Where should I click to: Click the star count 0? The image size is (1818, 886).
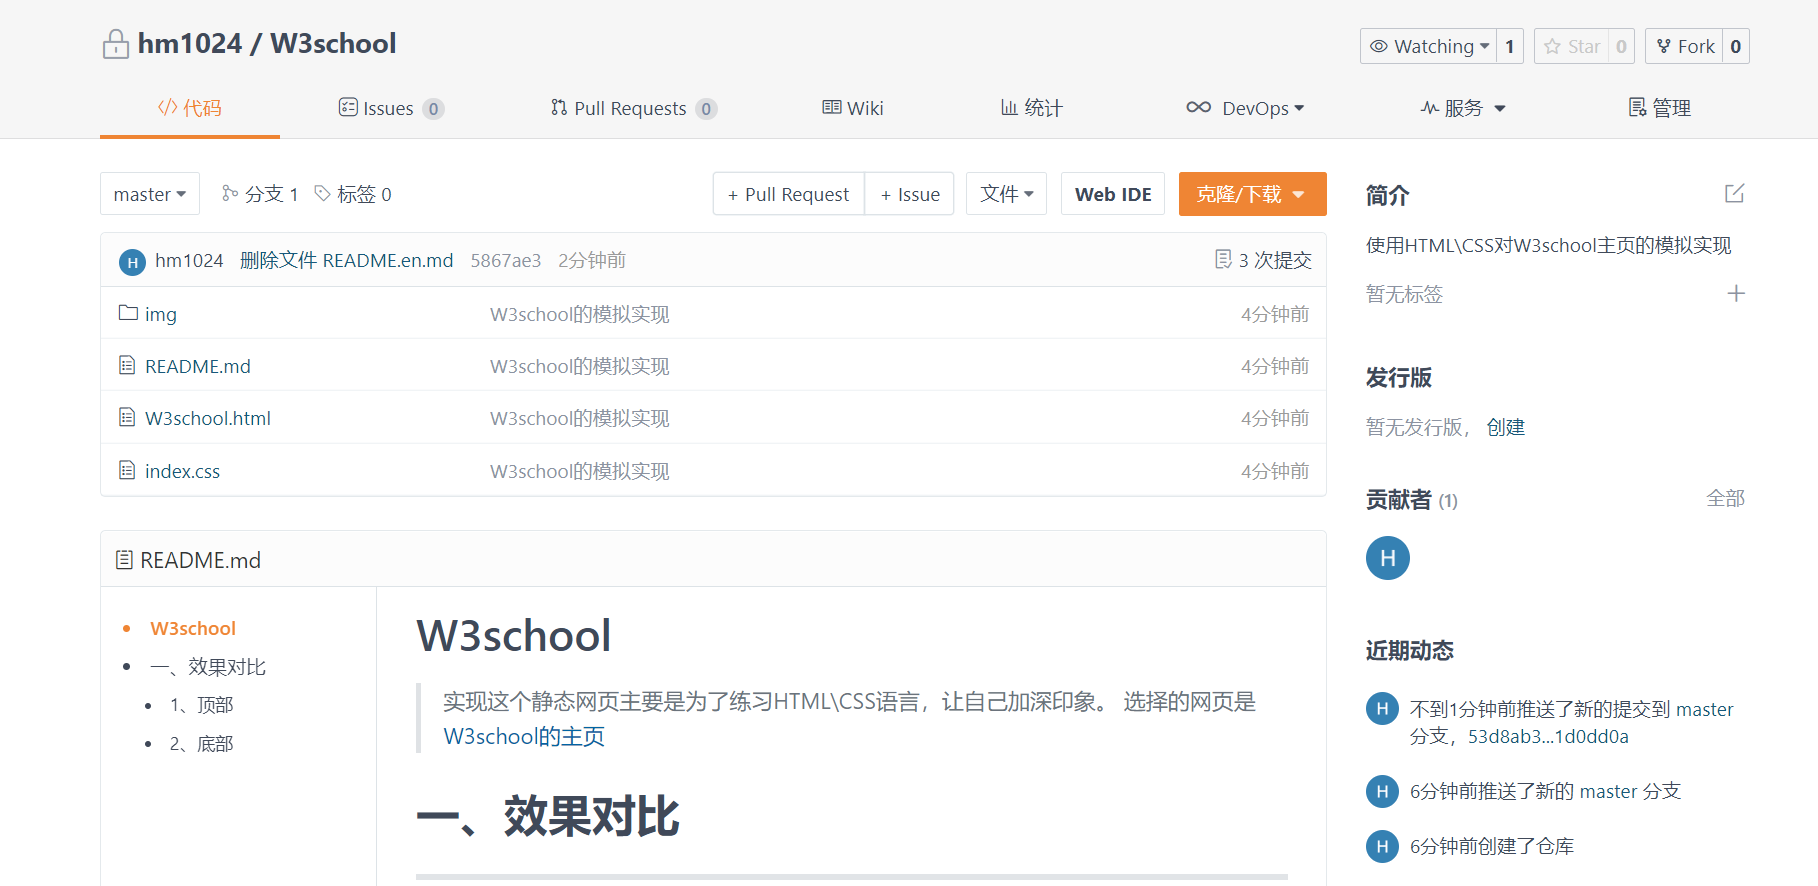1621,46
